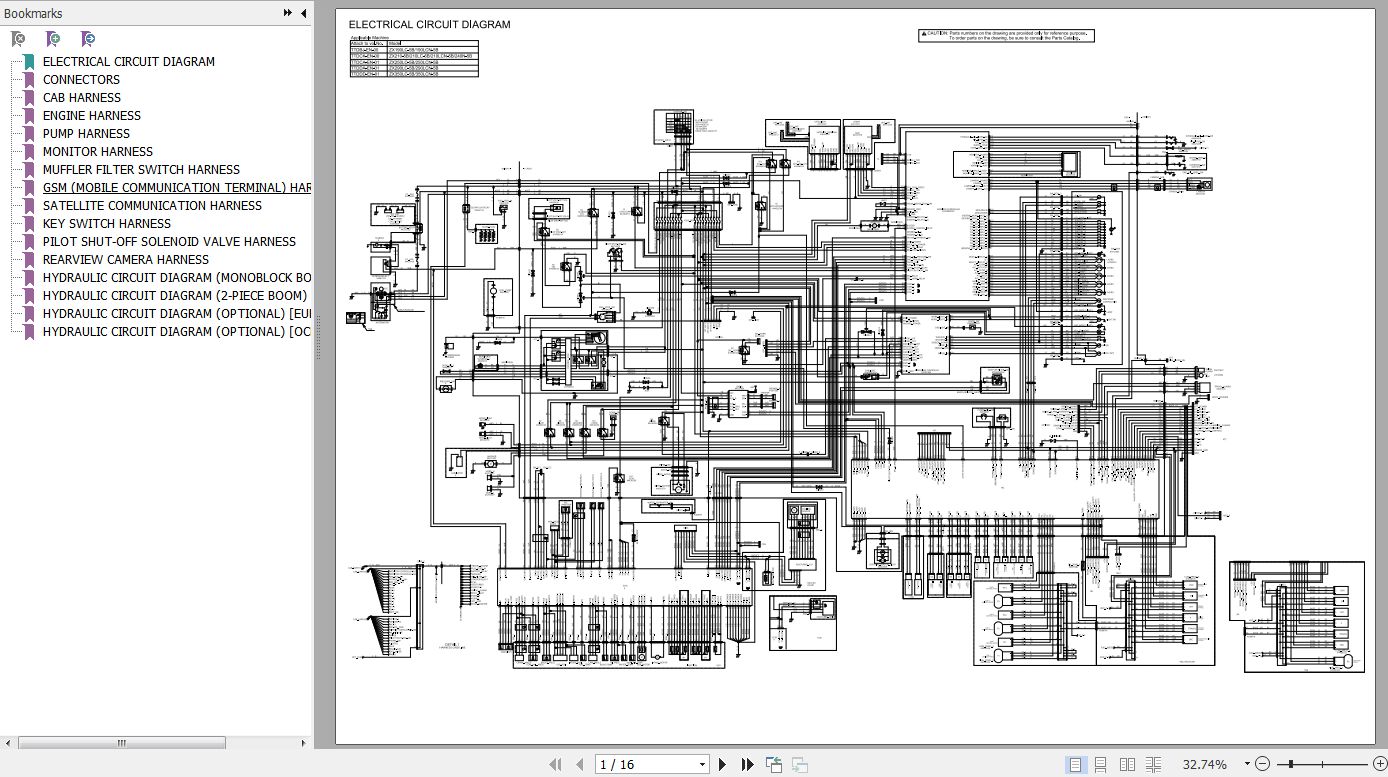This screenshot has height=777, width=1388.
Task: Switch to single page view layout
Action: click(x=1076, y=765)
